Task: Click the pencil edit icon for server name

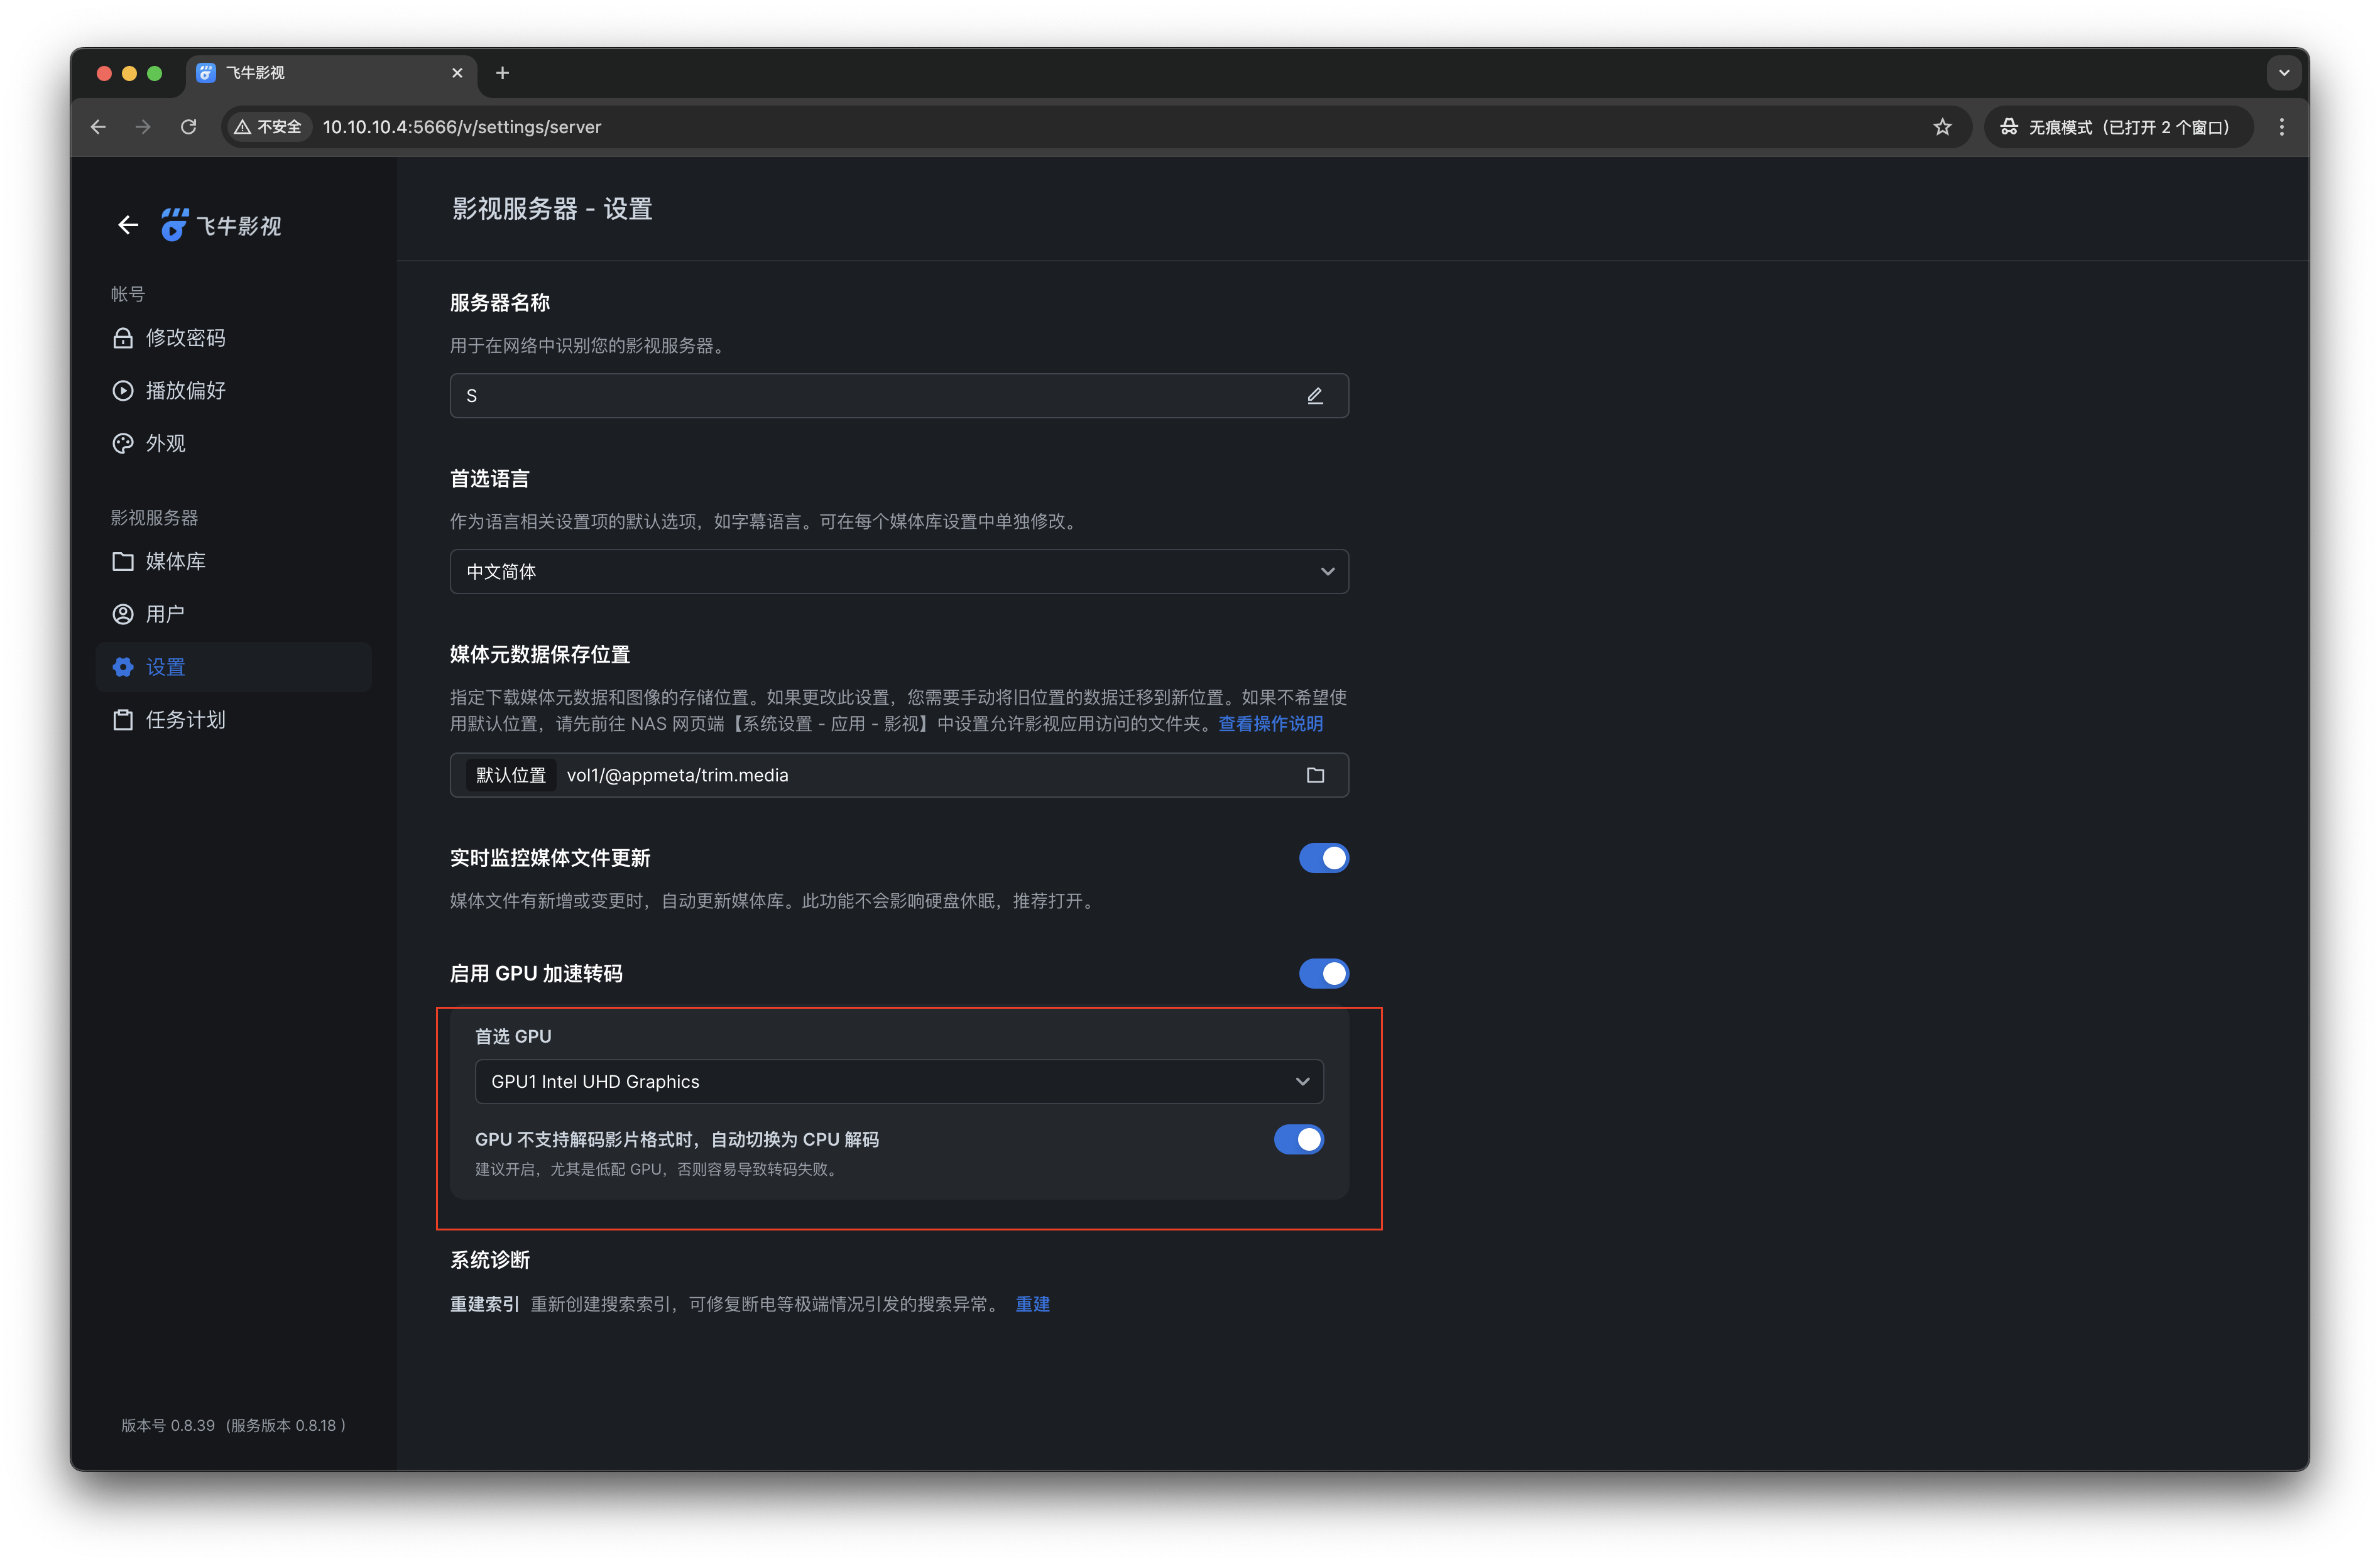Action: 1314,396
